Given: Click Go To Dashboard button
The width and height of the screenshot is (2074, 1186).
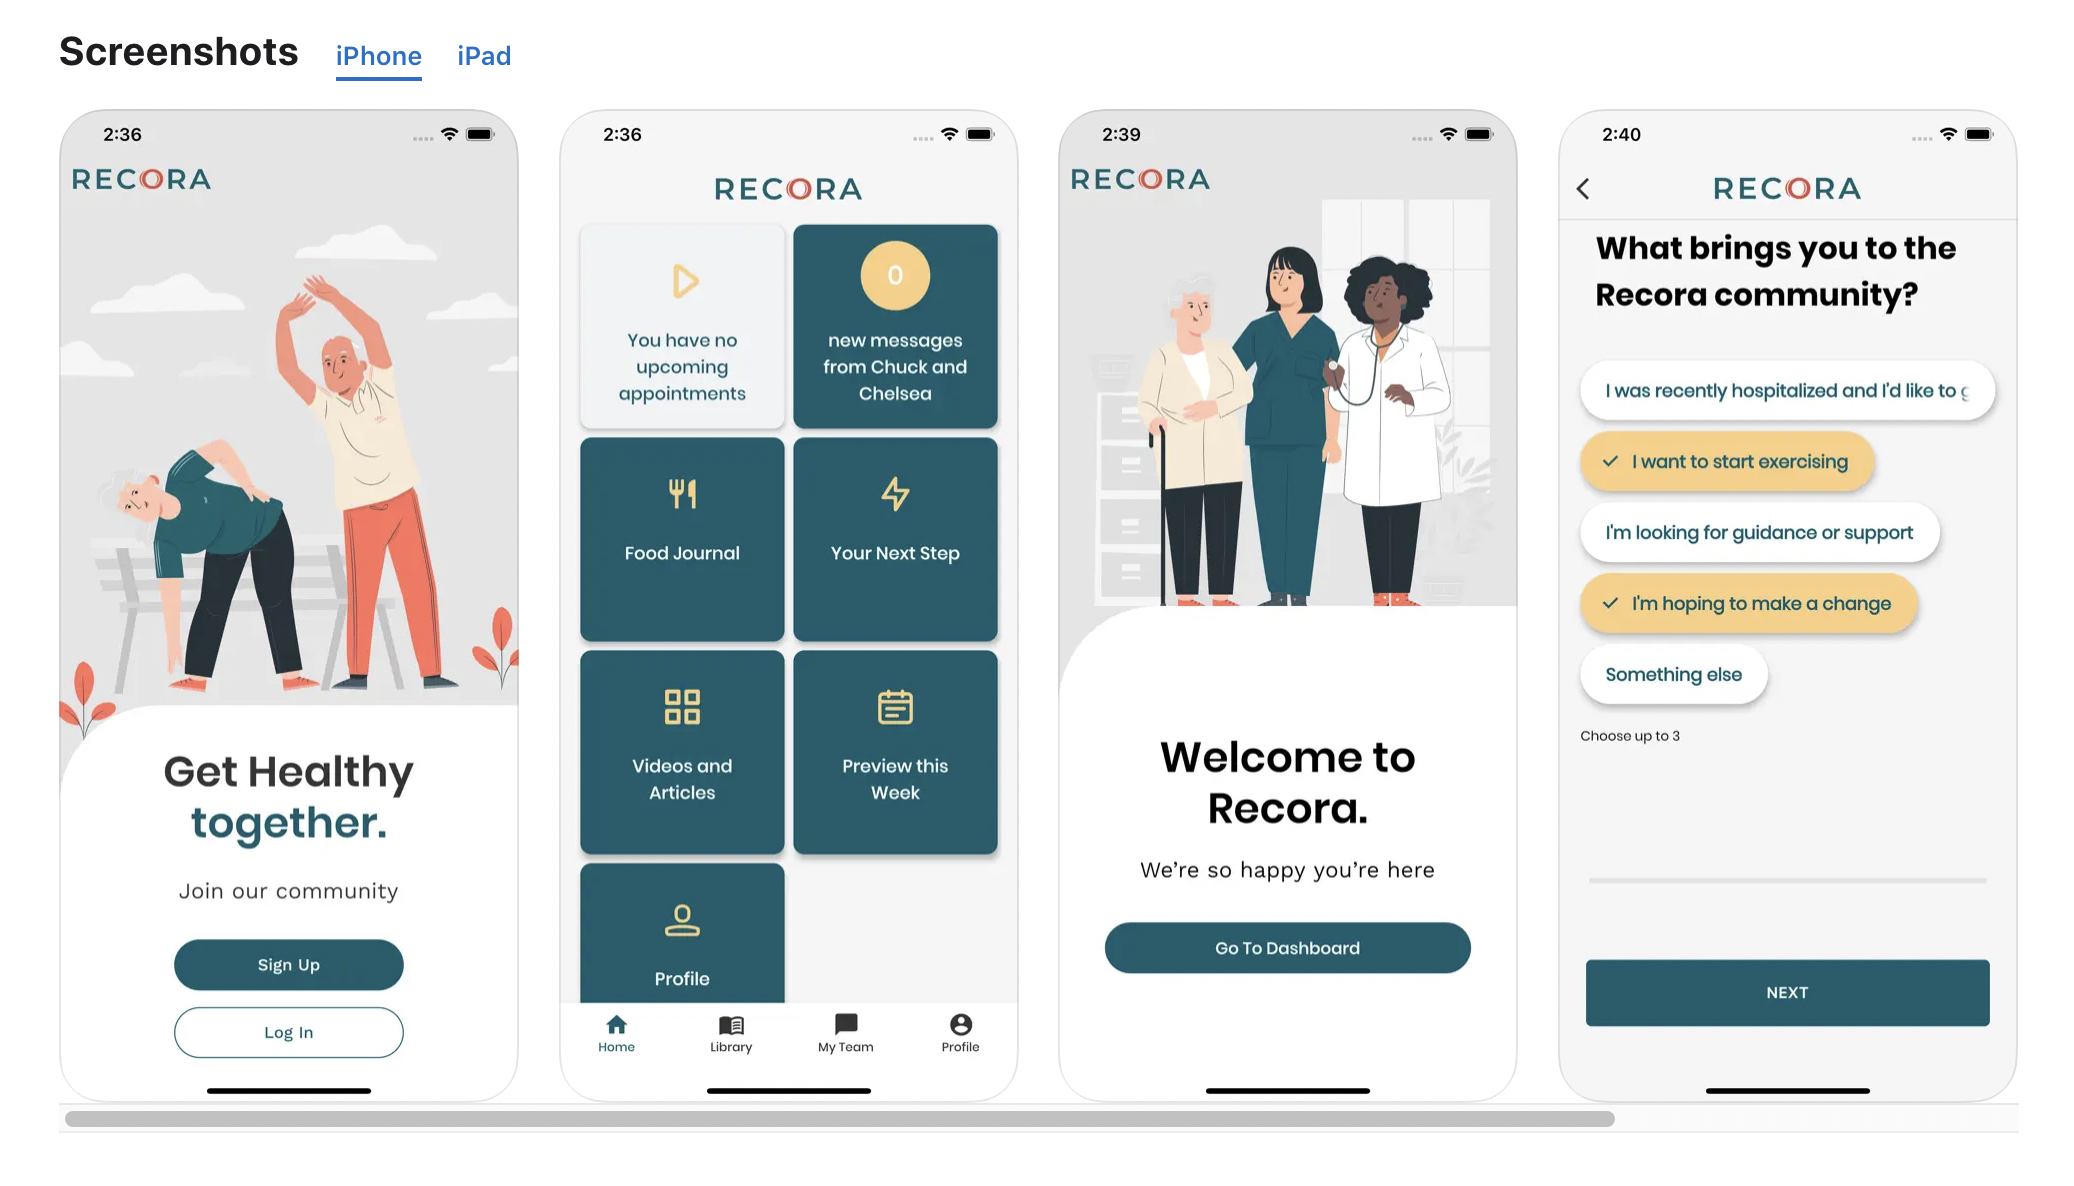Looking at the screenshot, I should coord(1288,947).
